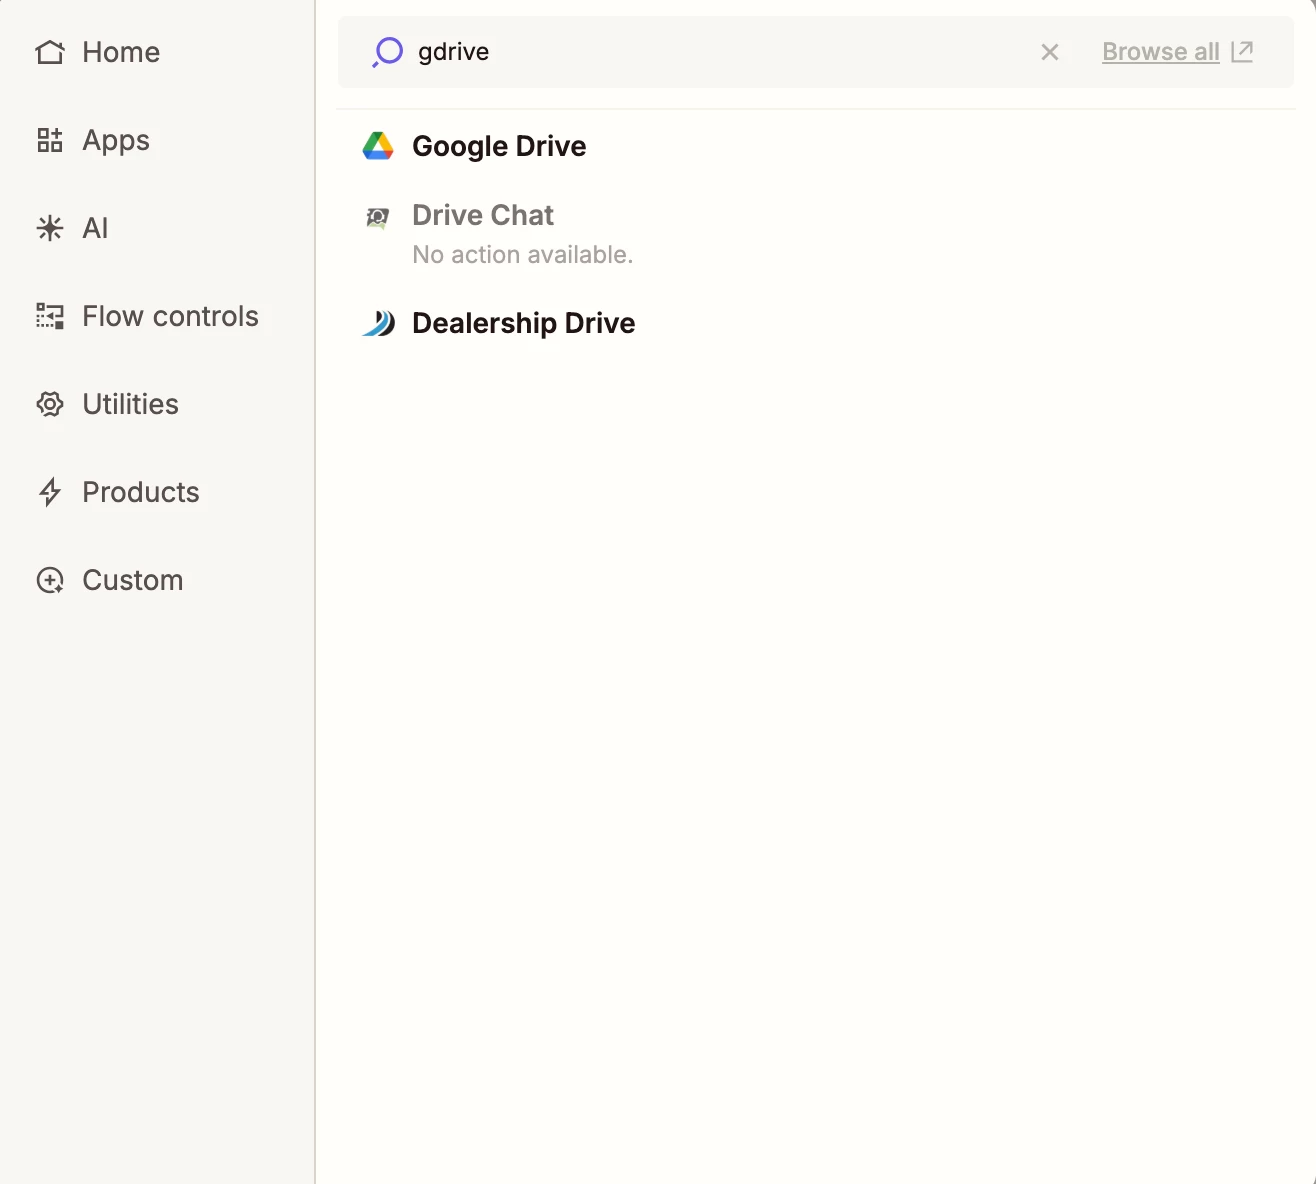Viewport: 1316px width, 1184px height.
Task: Choose the Google Drive result
Action: (499, 146)
